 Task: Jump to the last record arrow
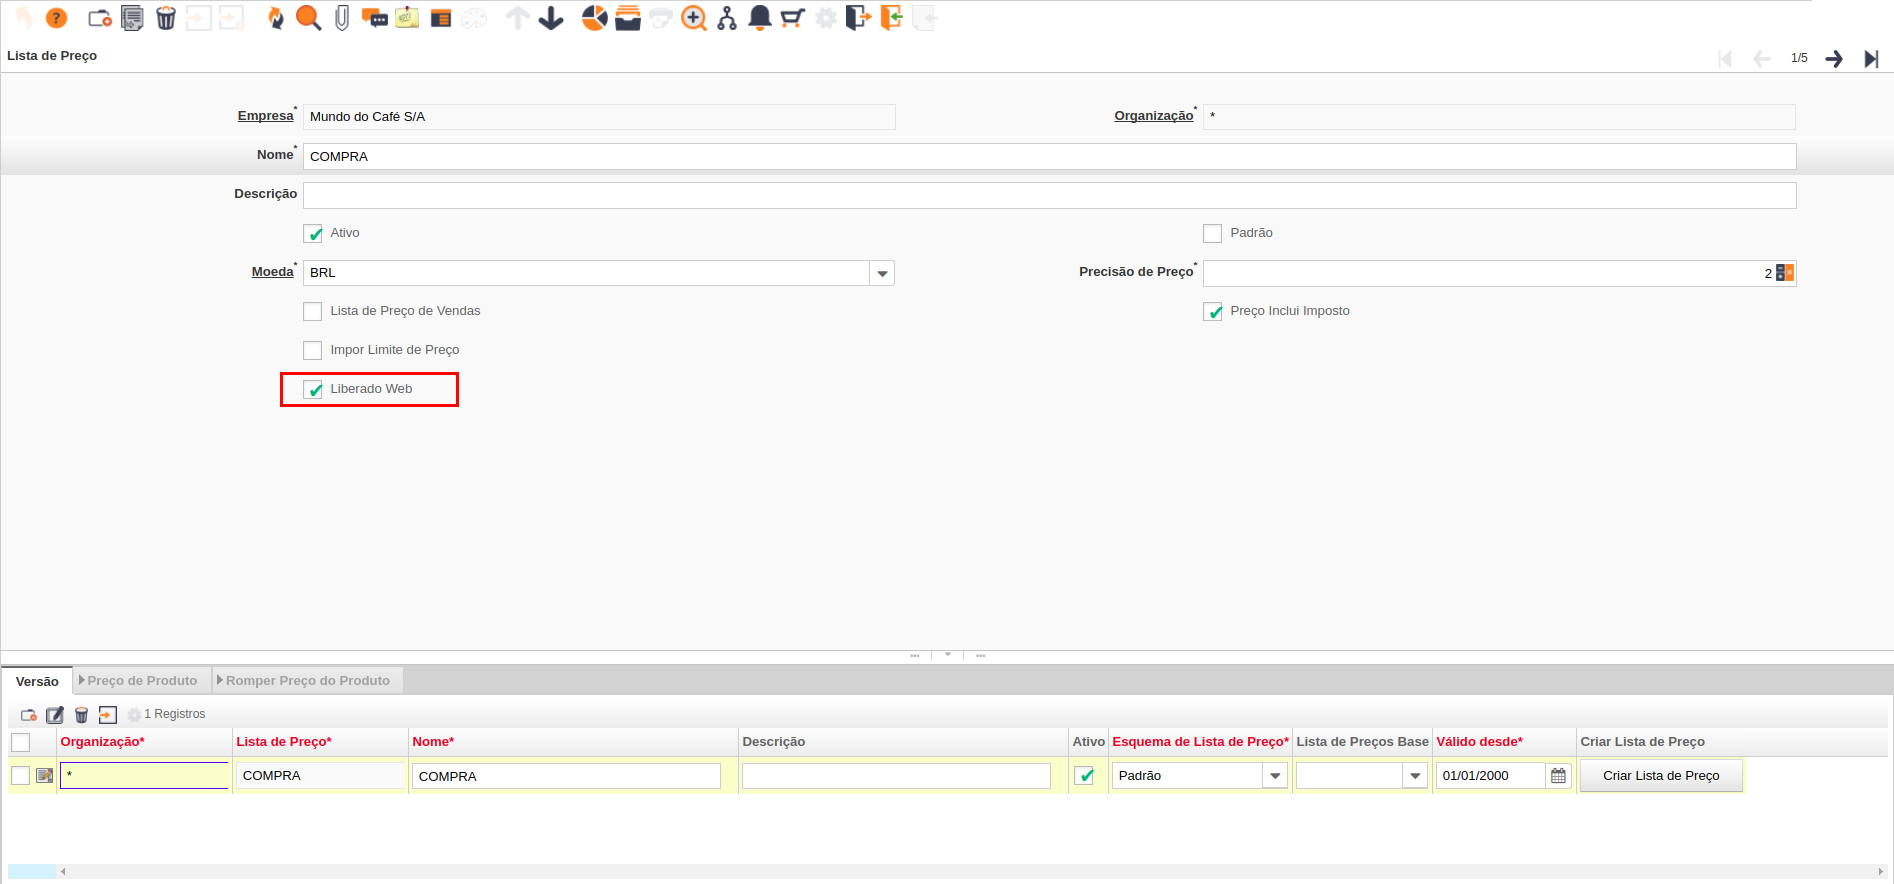(1871, 59)
